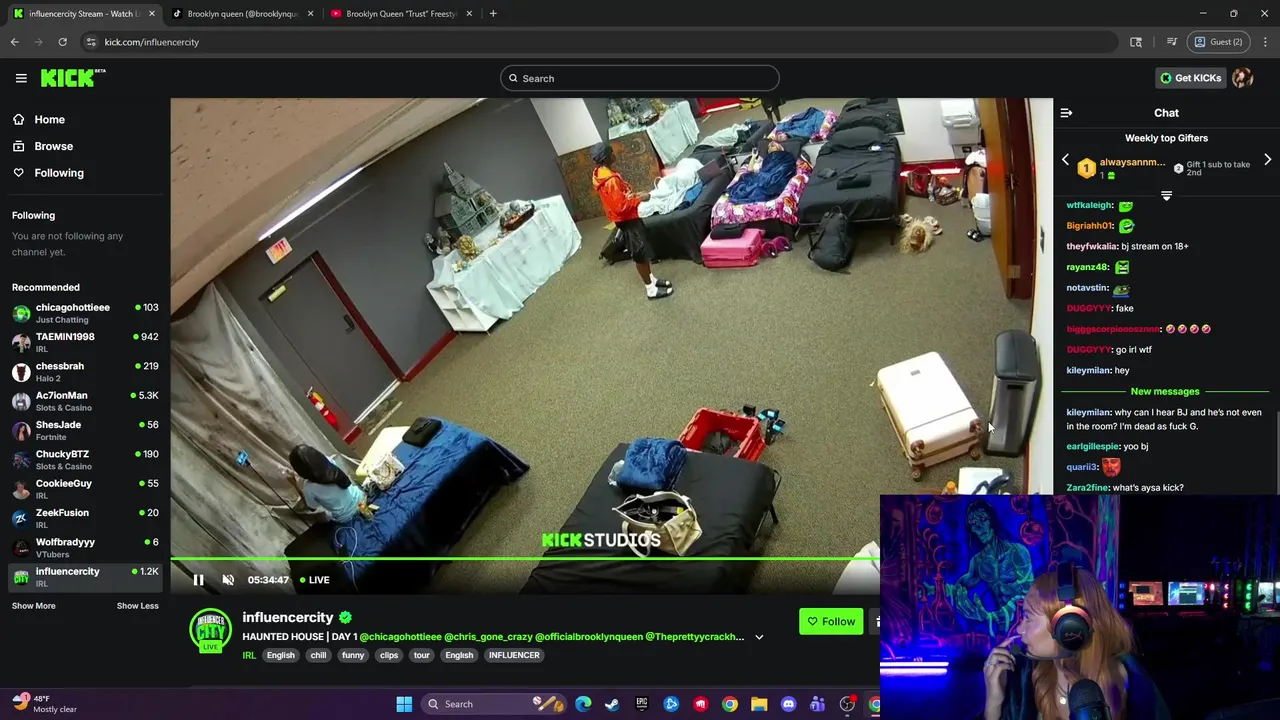Click the tour tag
1280x720 pixels.
421,655
